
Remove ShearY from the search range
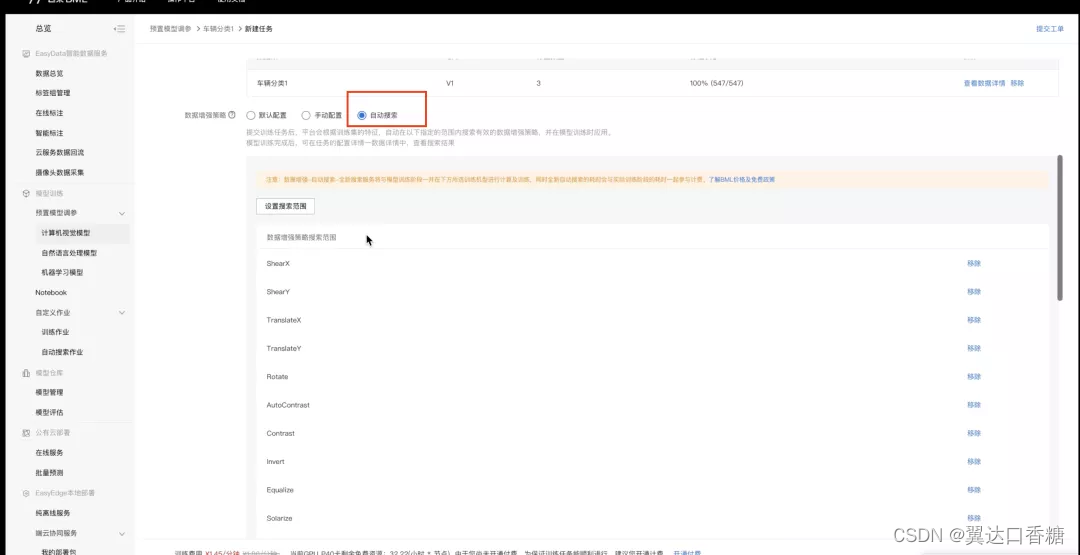pyautogui.click(x=974, y=291)
